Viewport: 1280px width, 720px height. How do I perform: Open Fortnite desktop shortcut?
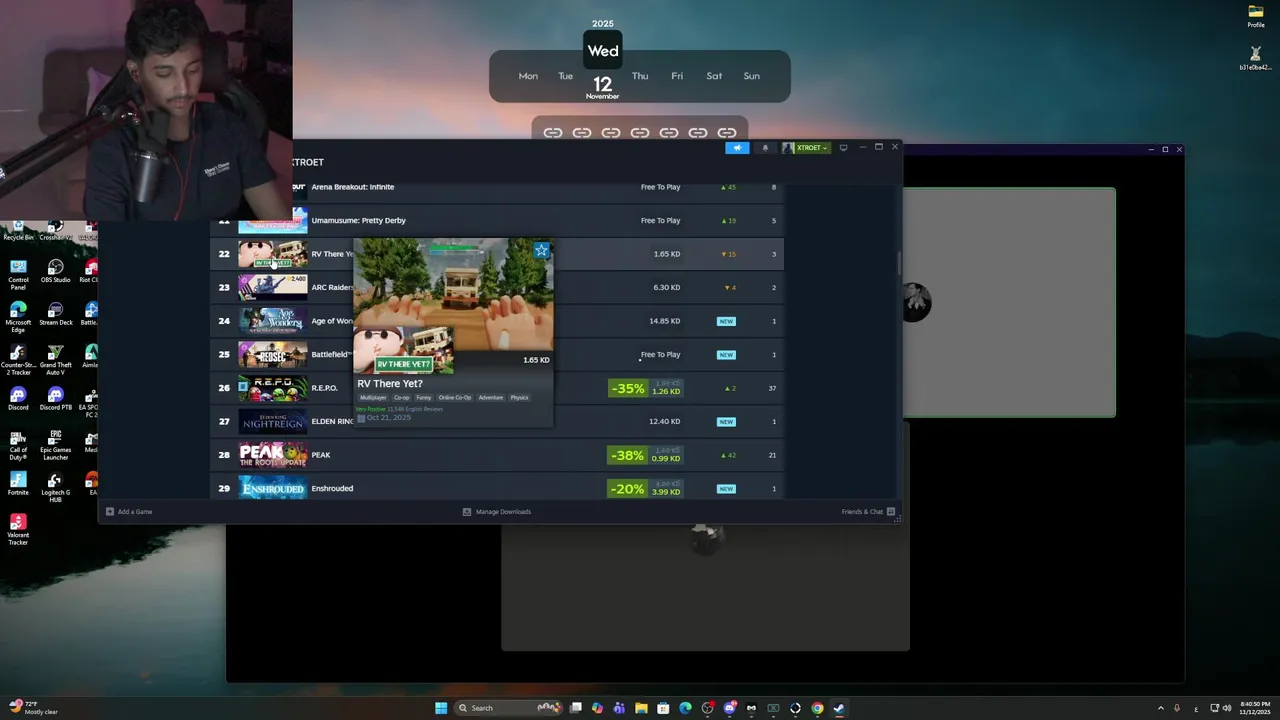(x=18, y=485)
